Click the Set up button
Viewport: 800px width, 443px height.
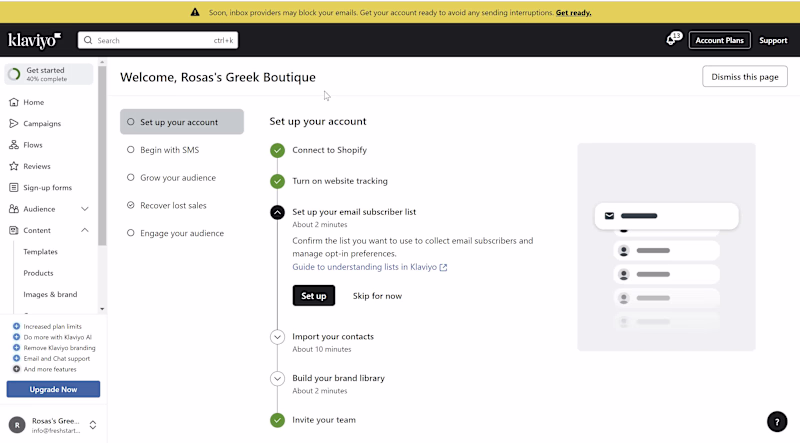tap(313, 296)
